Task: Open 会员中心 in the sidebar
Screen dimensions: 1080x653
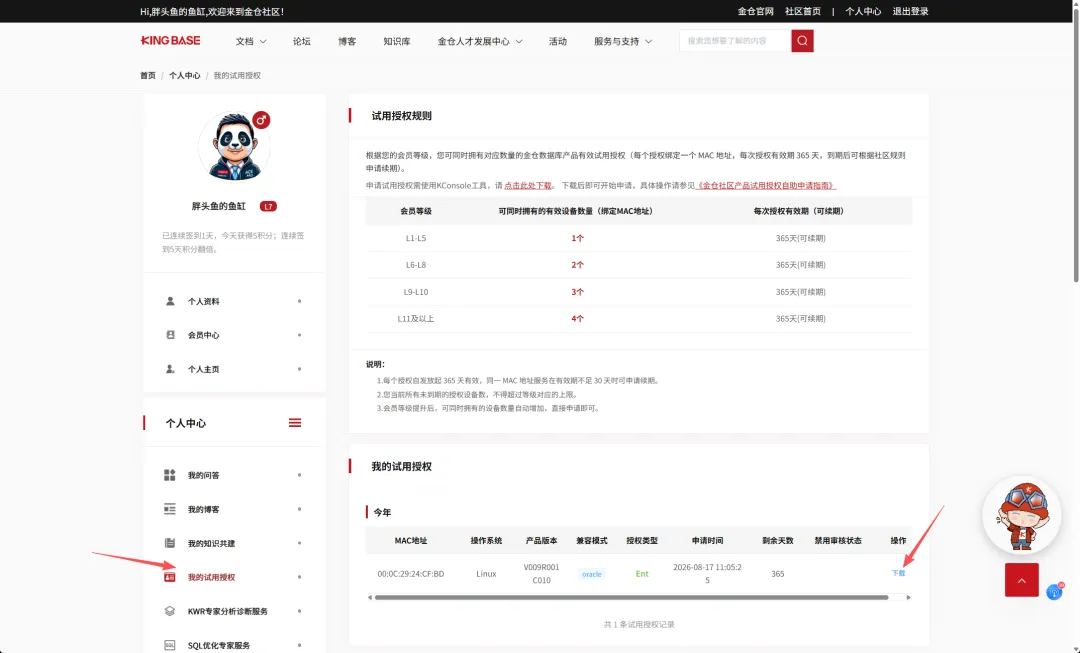Action: point(204,335)
